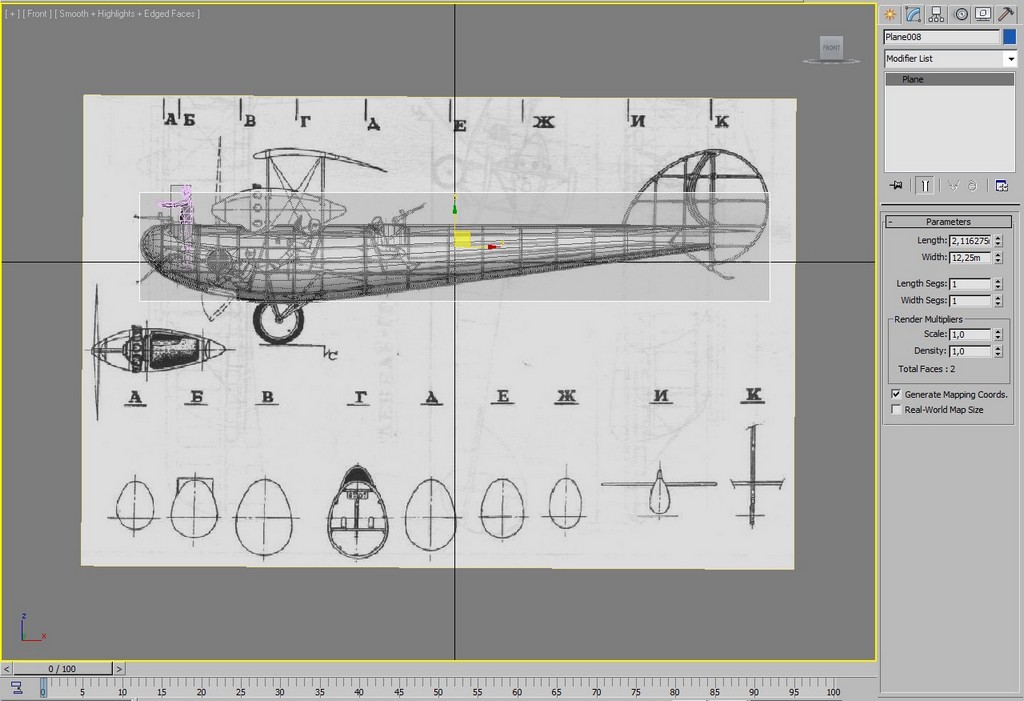Click the time slider 0 / 100 handle

63,669
